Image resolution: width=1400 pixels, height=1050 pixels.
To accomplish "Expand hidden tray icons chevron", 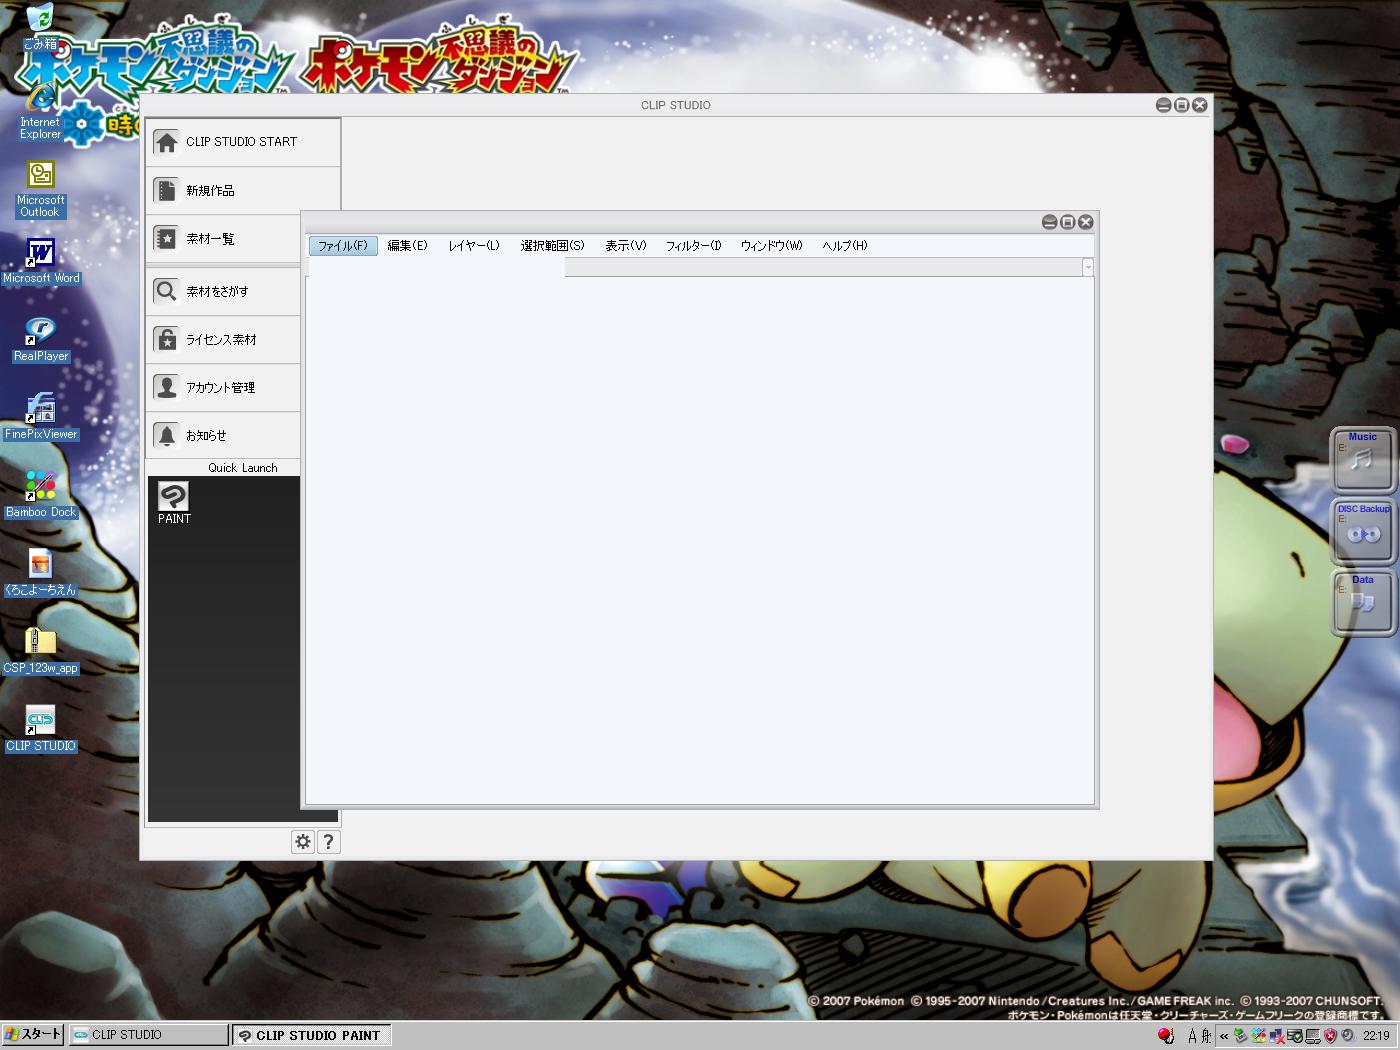I will 1224,1036.
